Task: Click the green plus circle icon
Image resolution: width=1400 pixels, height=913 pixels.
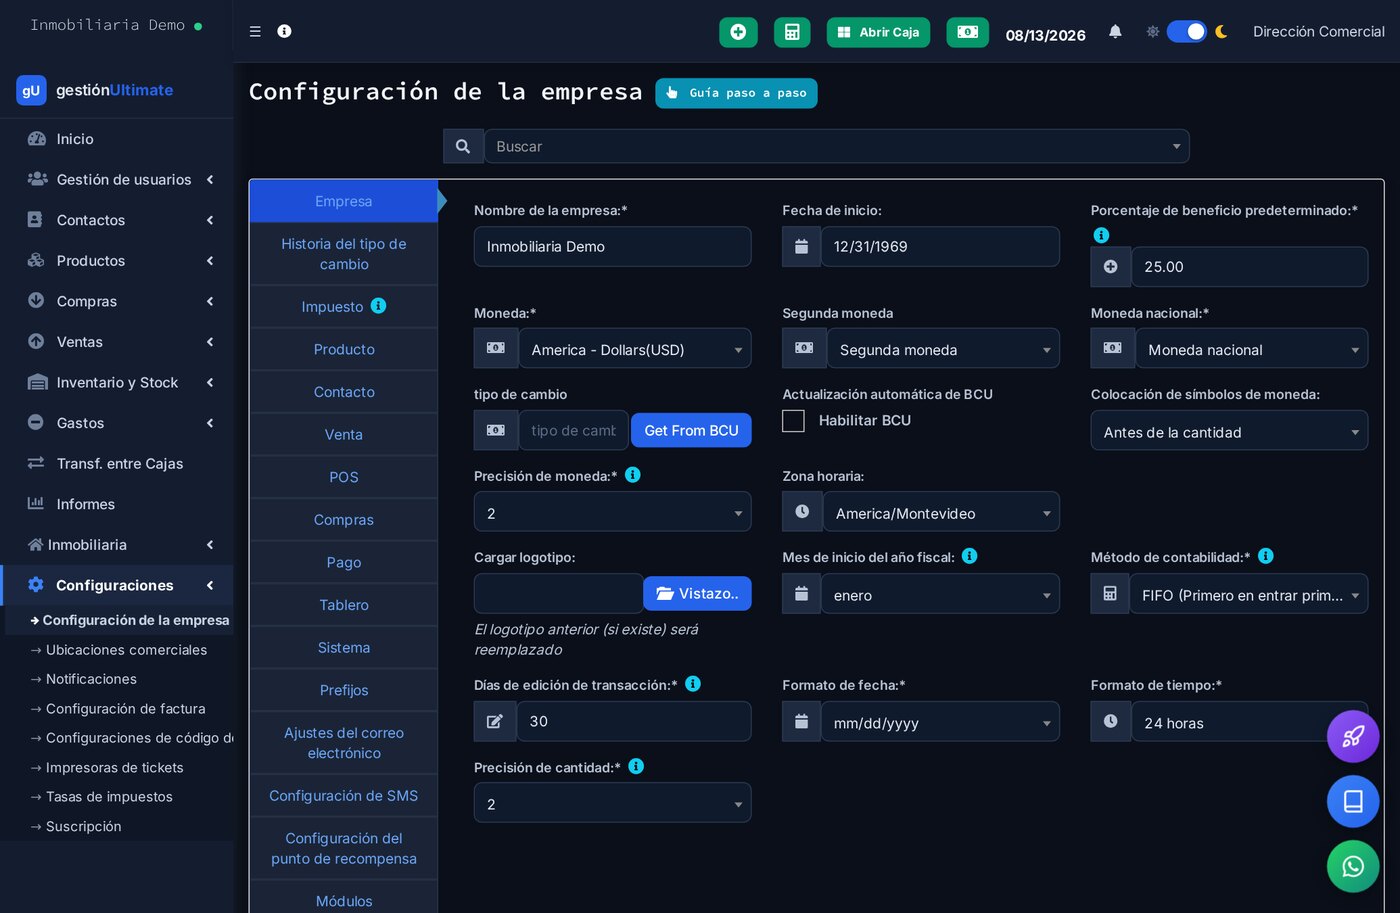Action: [x=738, y=32]
